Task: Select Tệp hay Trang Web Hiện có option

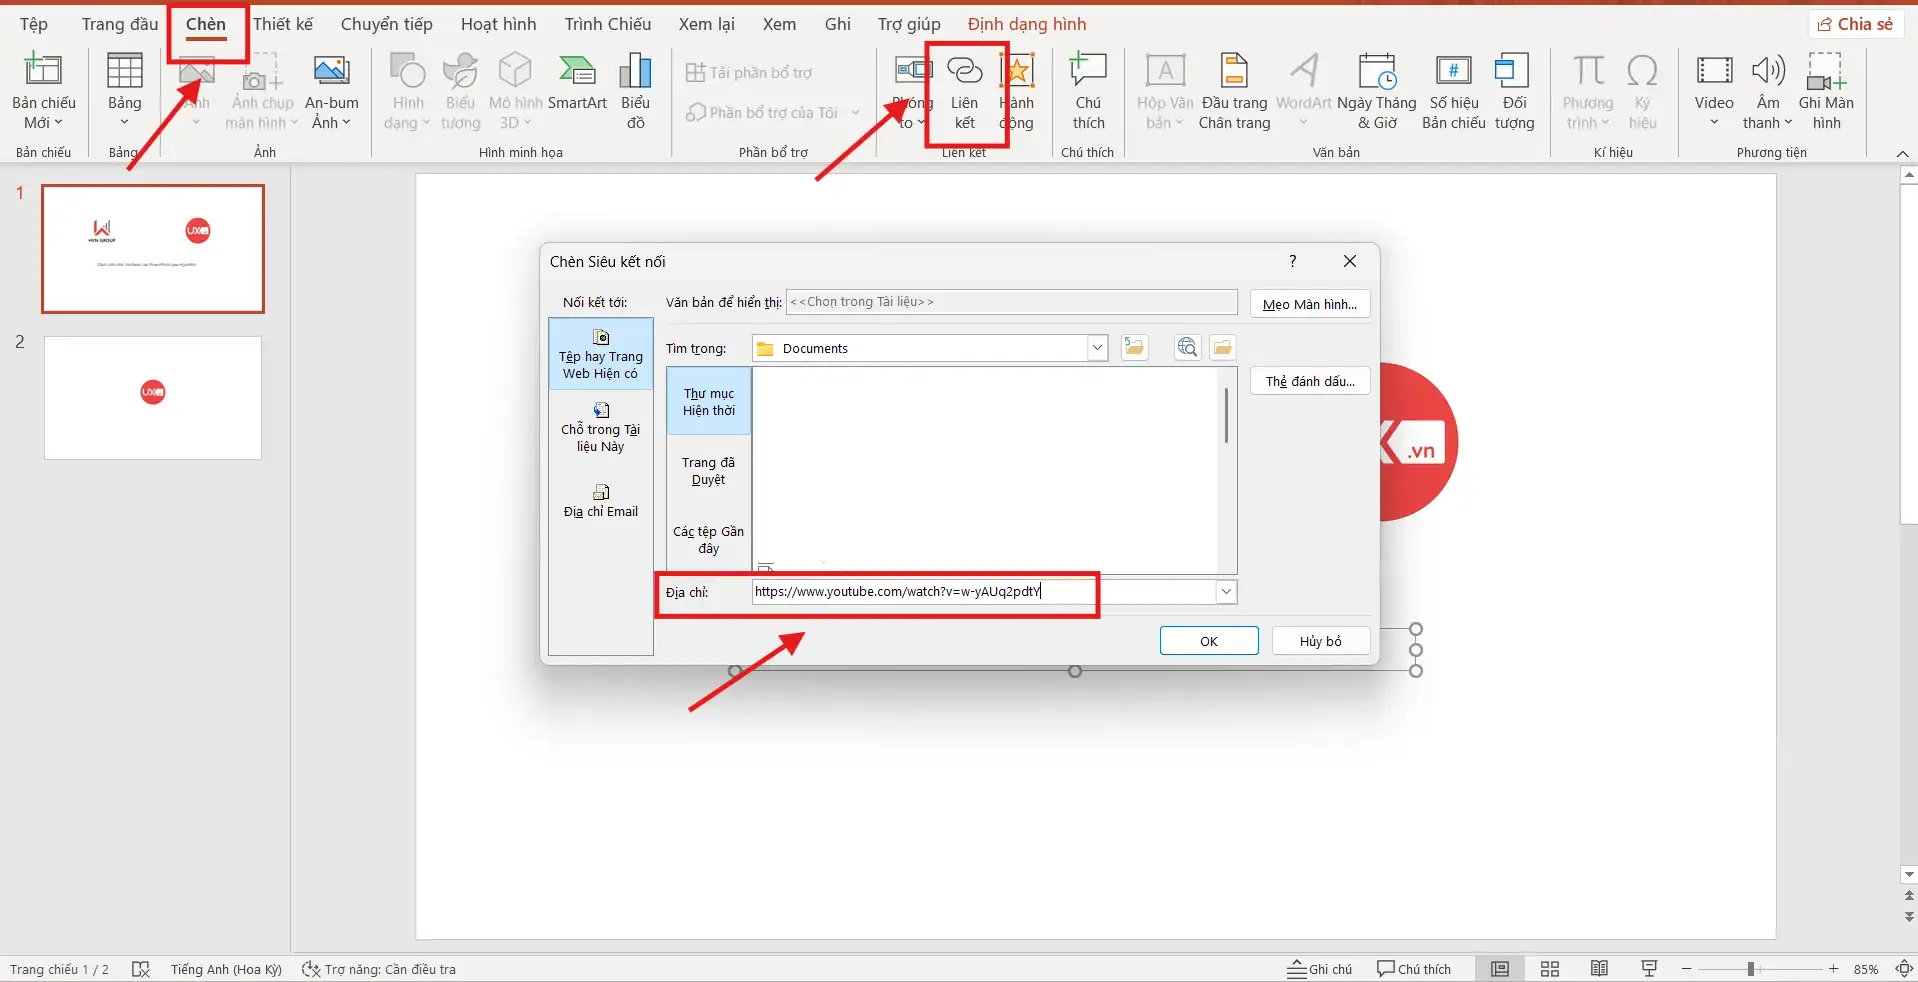Action: pyautogui.click(x=600, y=354)
